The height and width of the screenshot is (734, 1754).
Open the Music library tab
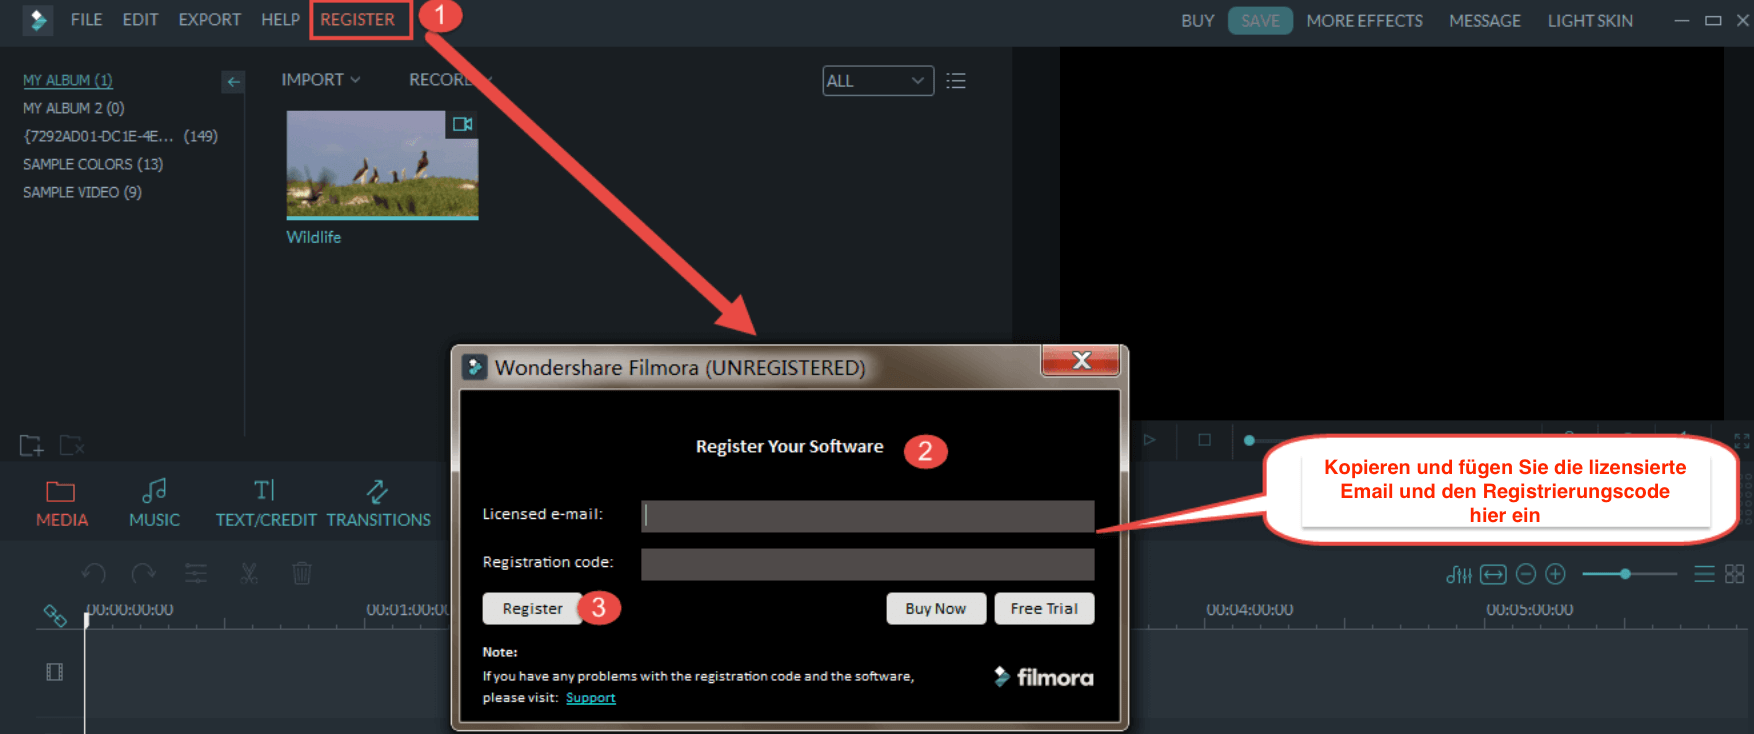pos(154,503)
